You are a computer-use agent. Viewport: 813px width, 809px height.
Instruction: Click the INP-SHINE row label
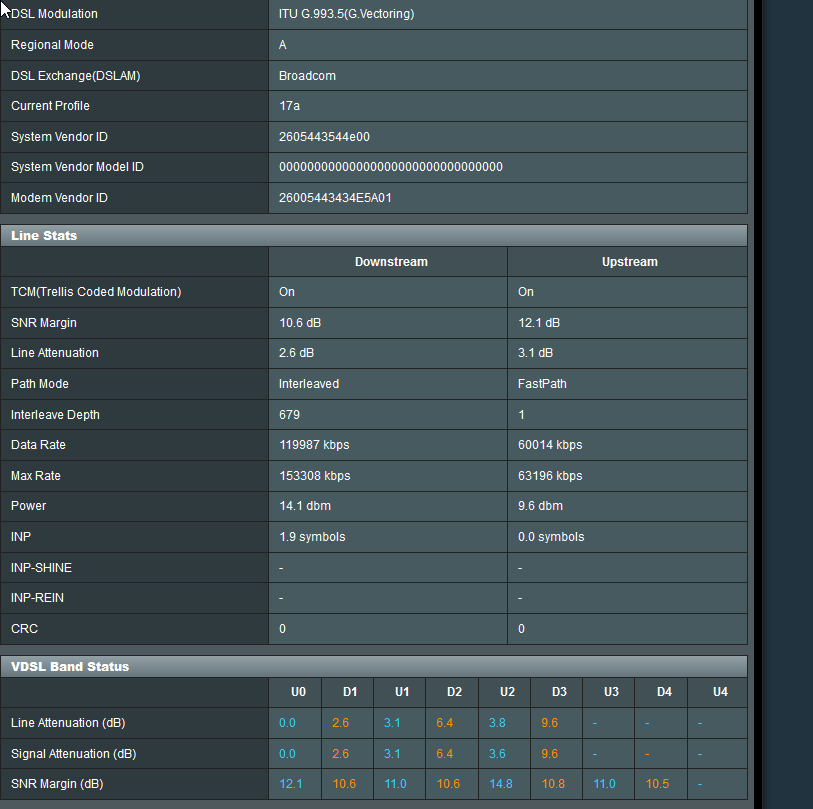pyautogui.click(x=41, y=568)
